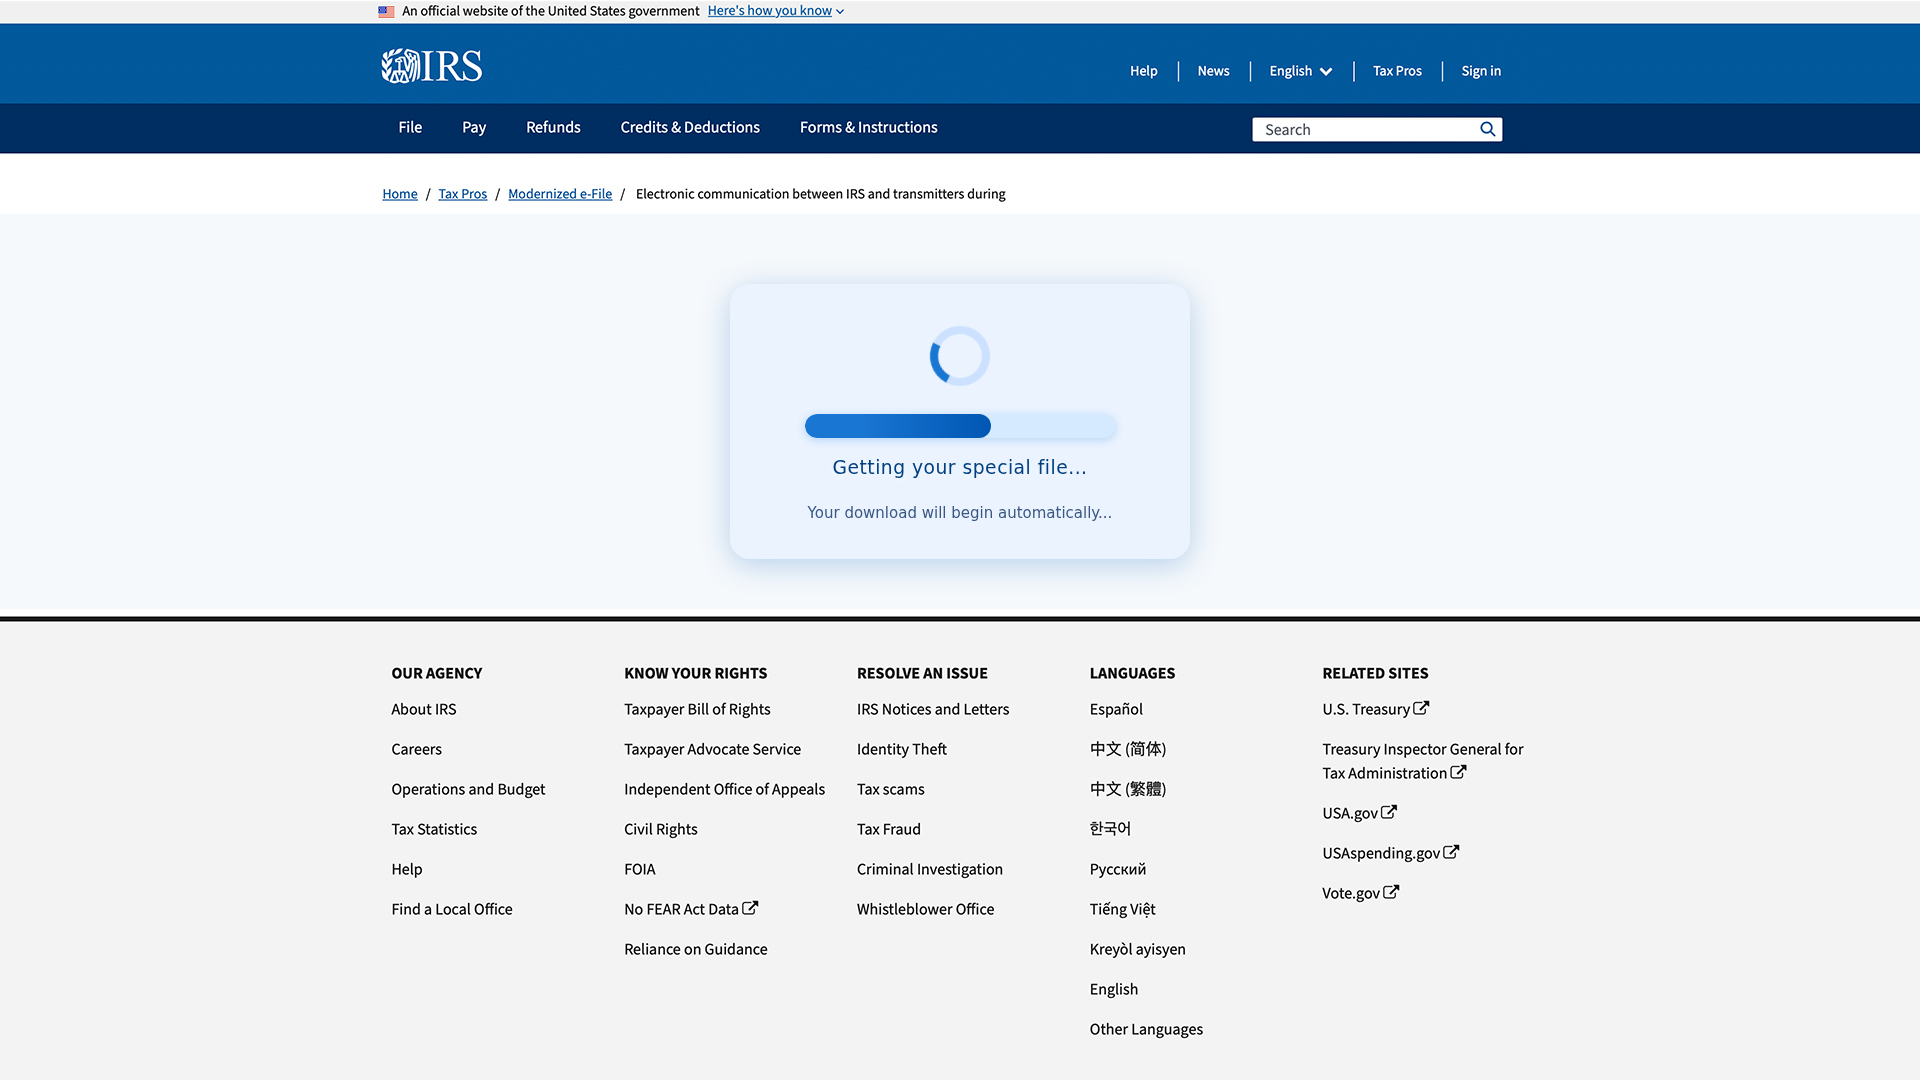The image size is (1920, 1080).
Task: Click external link icon next to USAspending.gov
Action: (x=1451, y=852)
